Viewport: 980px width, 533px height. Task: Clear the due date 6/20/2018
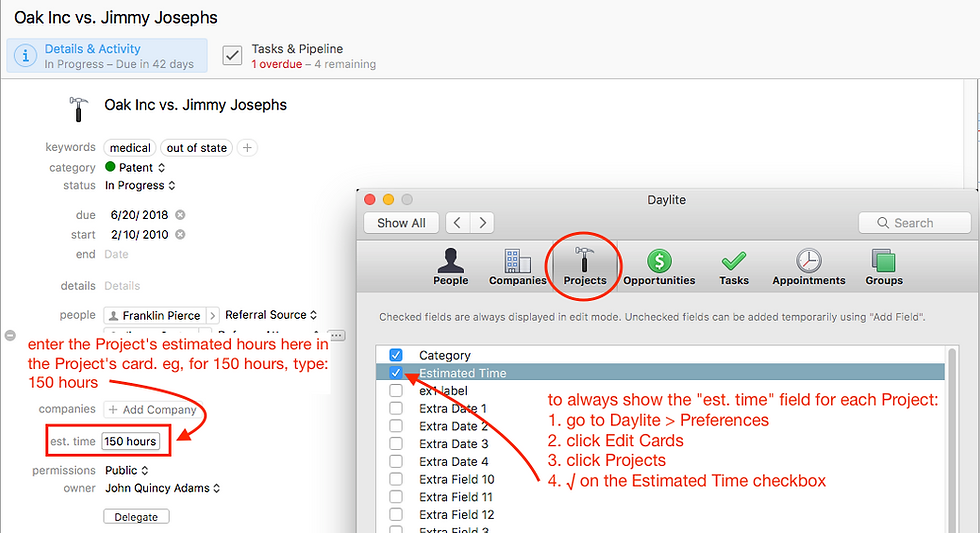[x=180, y=215]
